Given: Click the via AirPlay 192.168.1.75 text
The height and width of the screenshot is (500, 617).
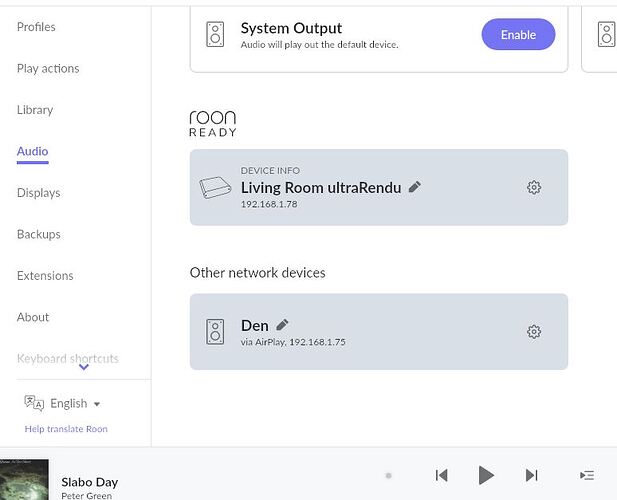Looking at the screenshot, I should [293, 342].
